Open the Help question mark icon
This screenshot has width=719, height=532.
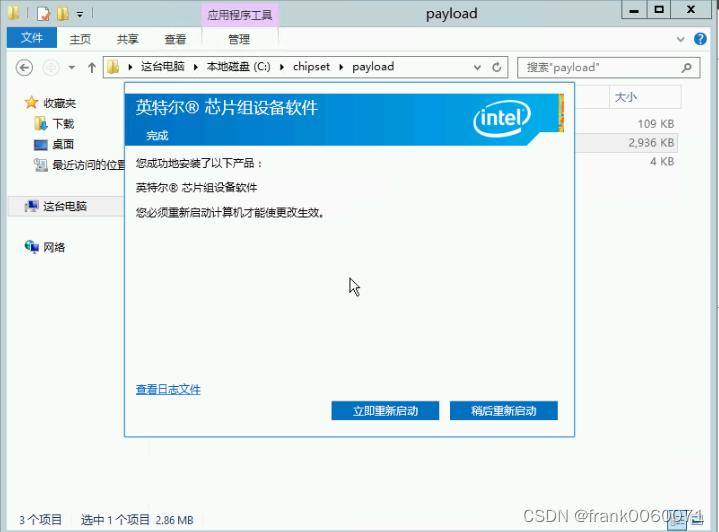700,39
